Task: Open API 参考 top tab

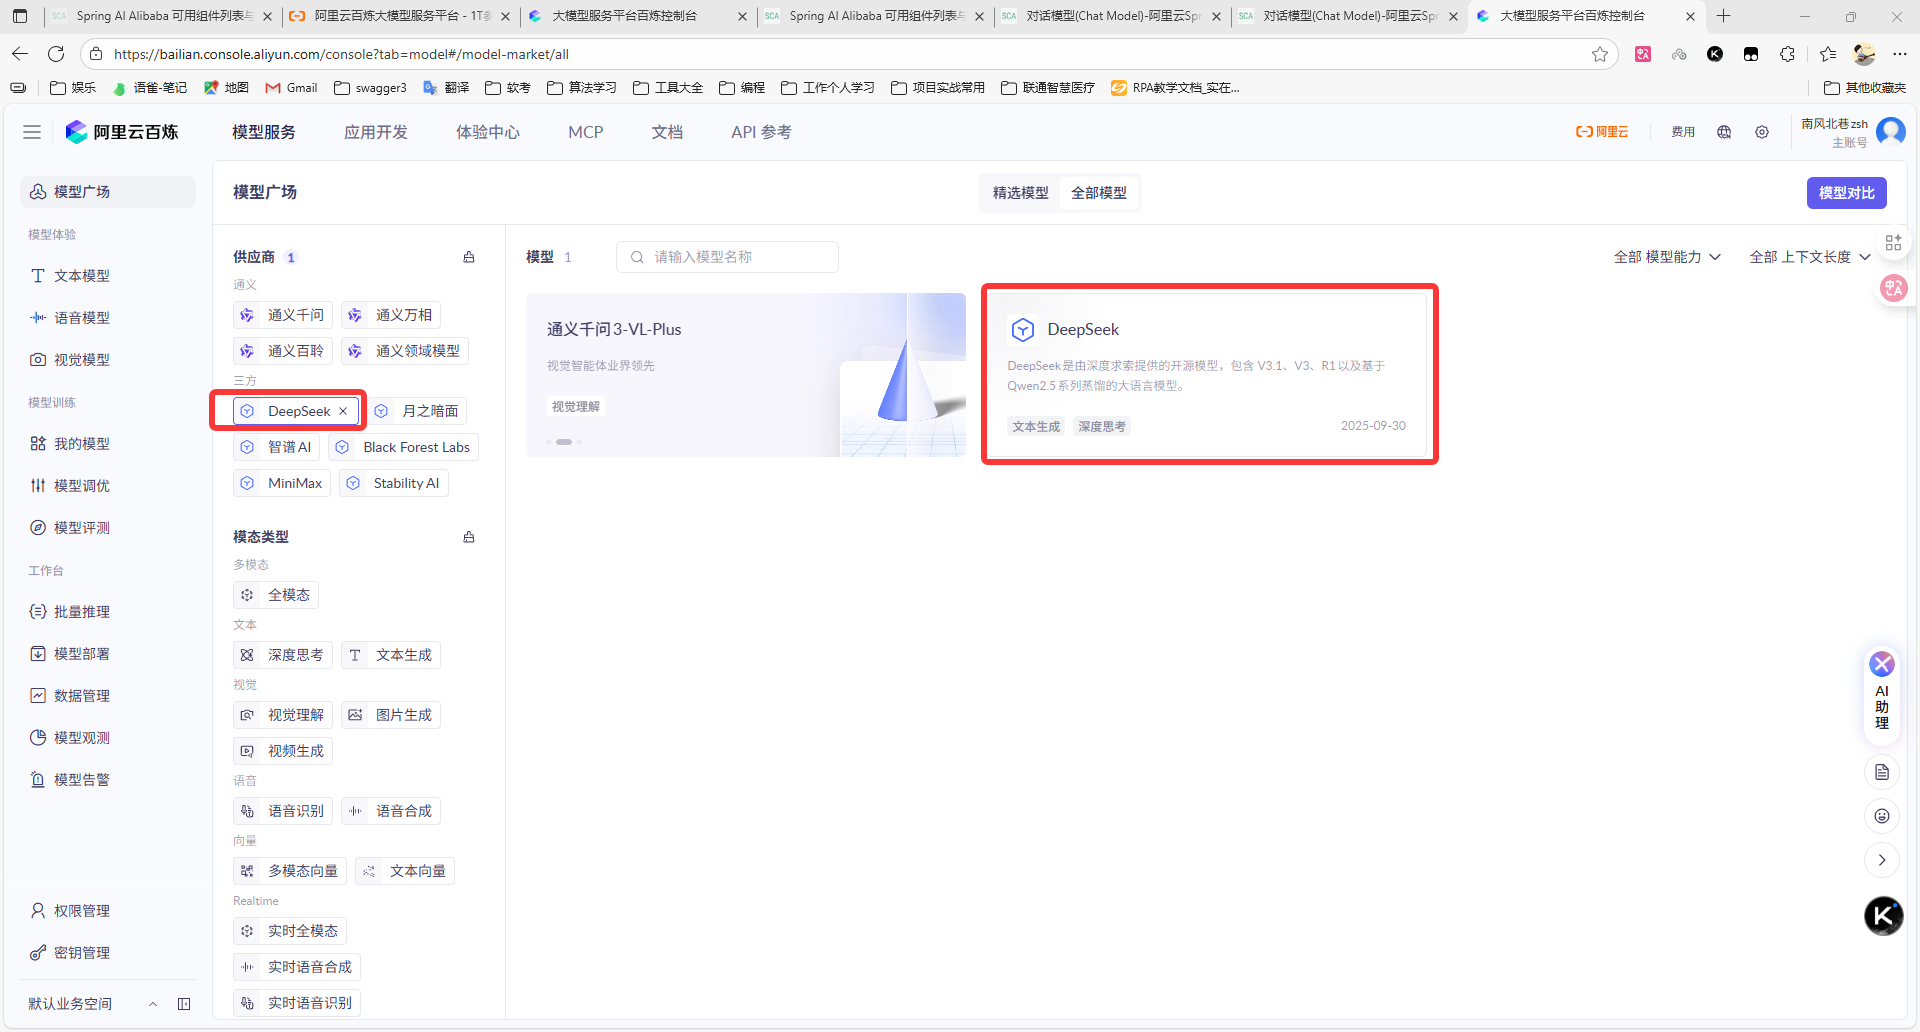Action: coord(761,132)
